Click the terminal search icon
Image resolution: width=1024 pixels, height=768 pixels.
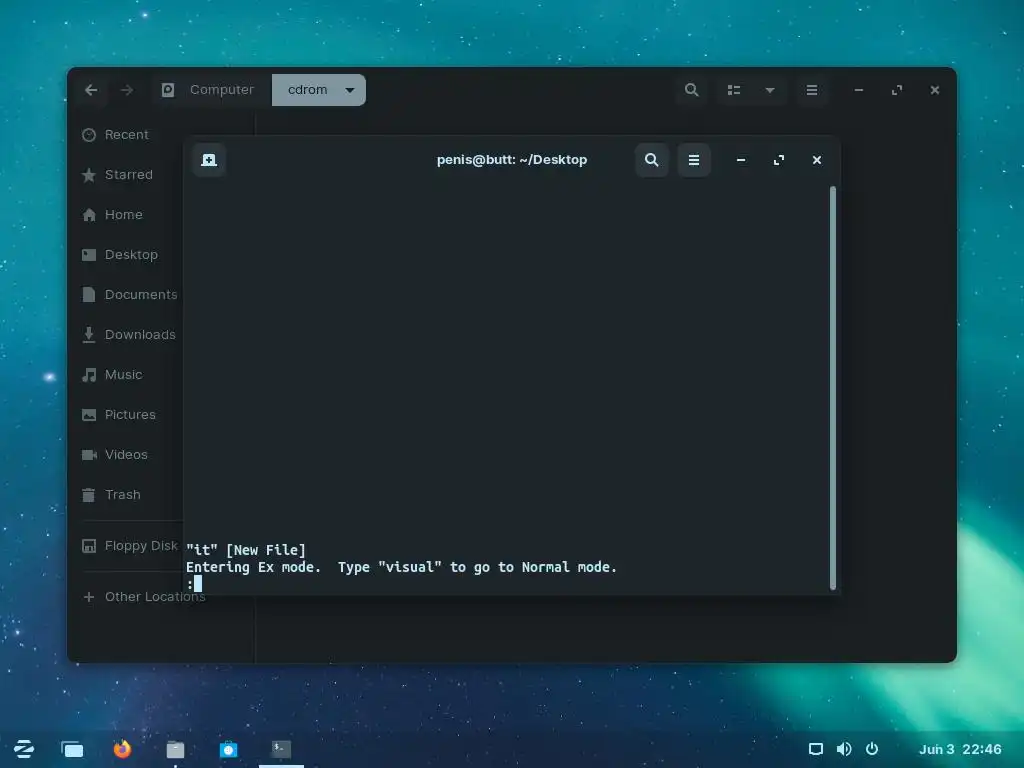(651, 160)
